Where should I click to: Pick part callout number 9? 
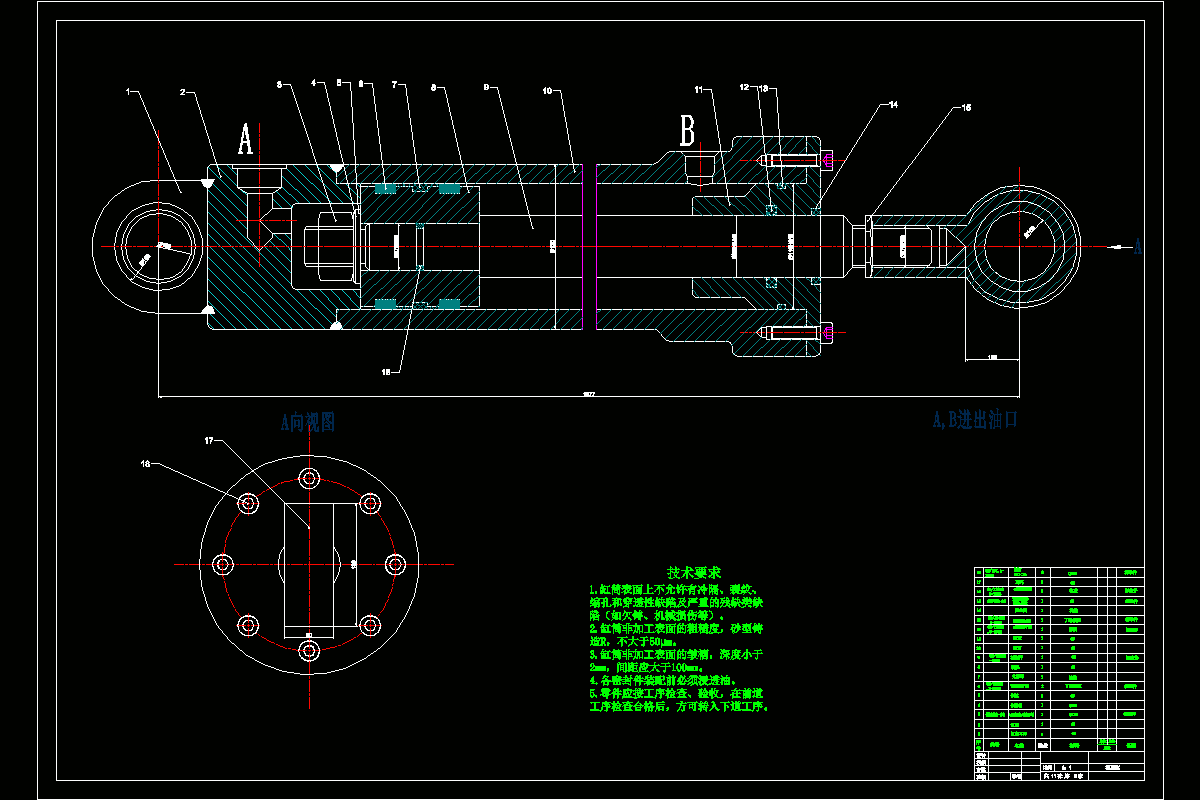[x=484, y=88]
